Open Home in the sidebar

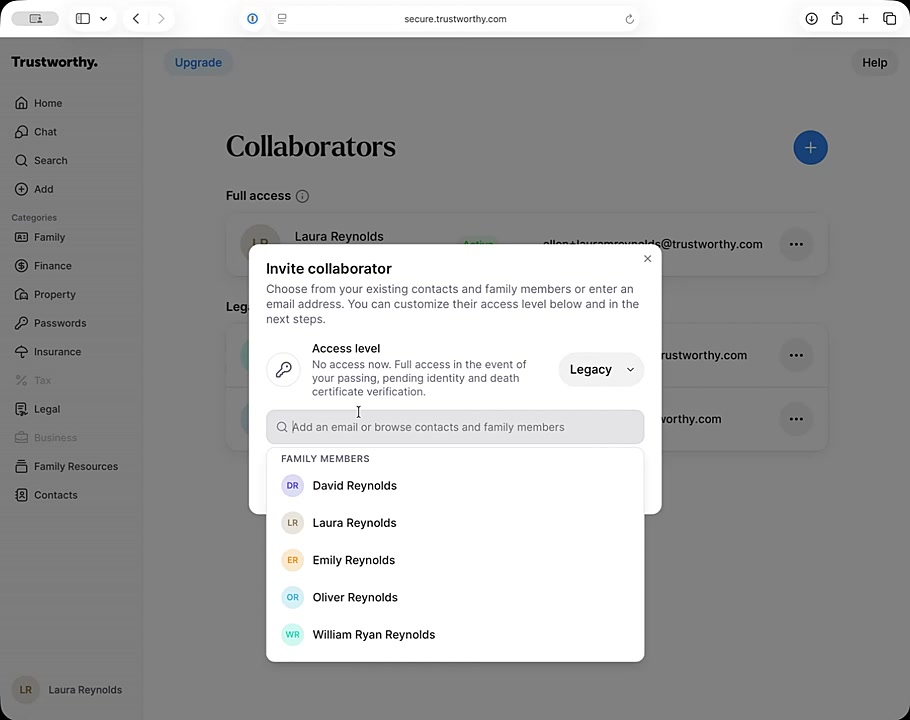click(x=47, y=103)
